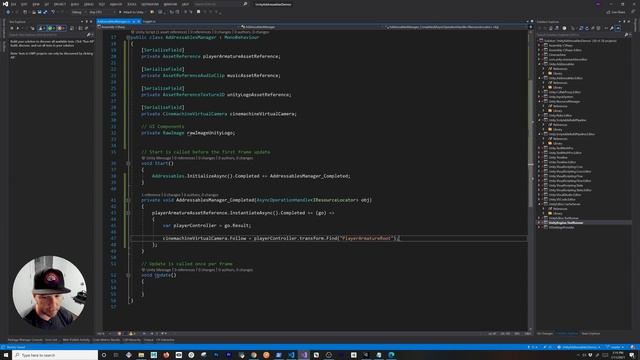Viewport: 640px width, 360px height.
Task: Click Run tests icon in Test Explorer
Action: [18, 28]
